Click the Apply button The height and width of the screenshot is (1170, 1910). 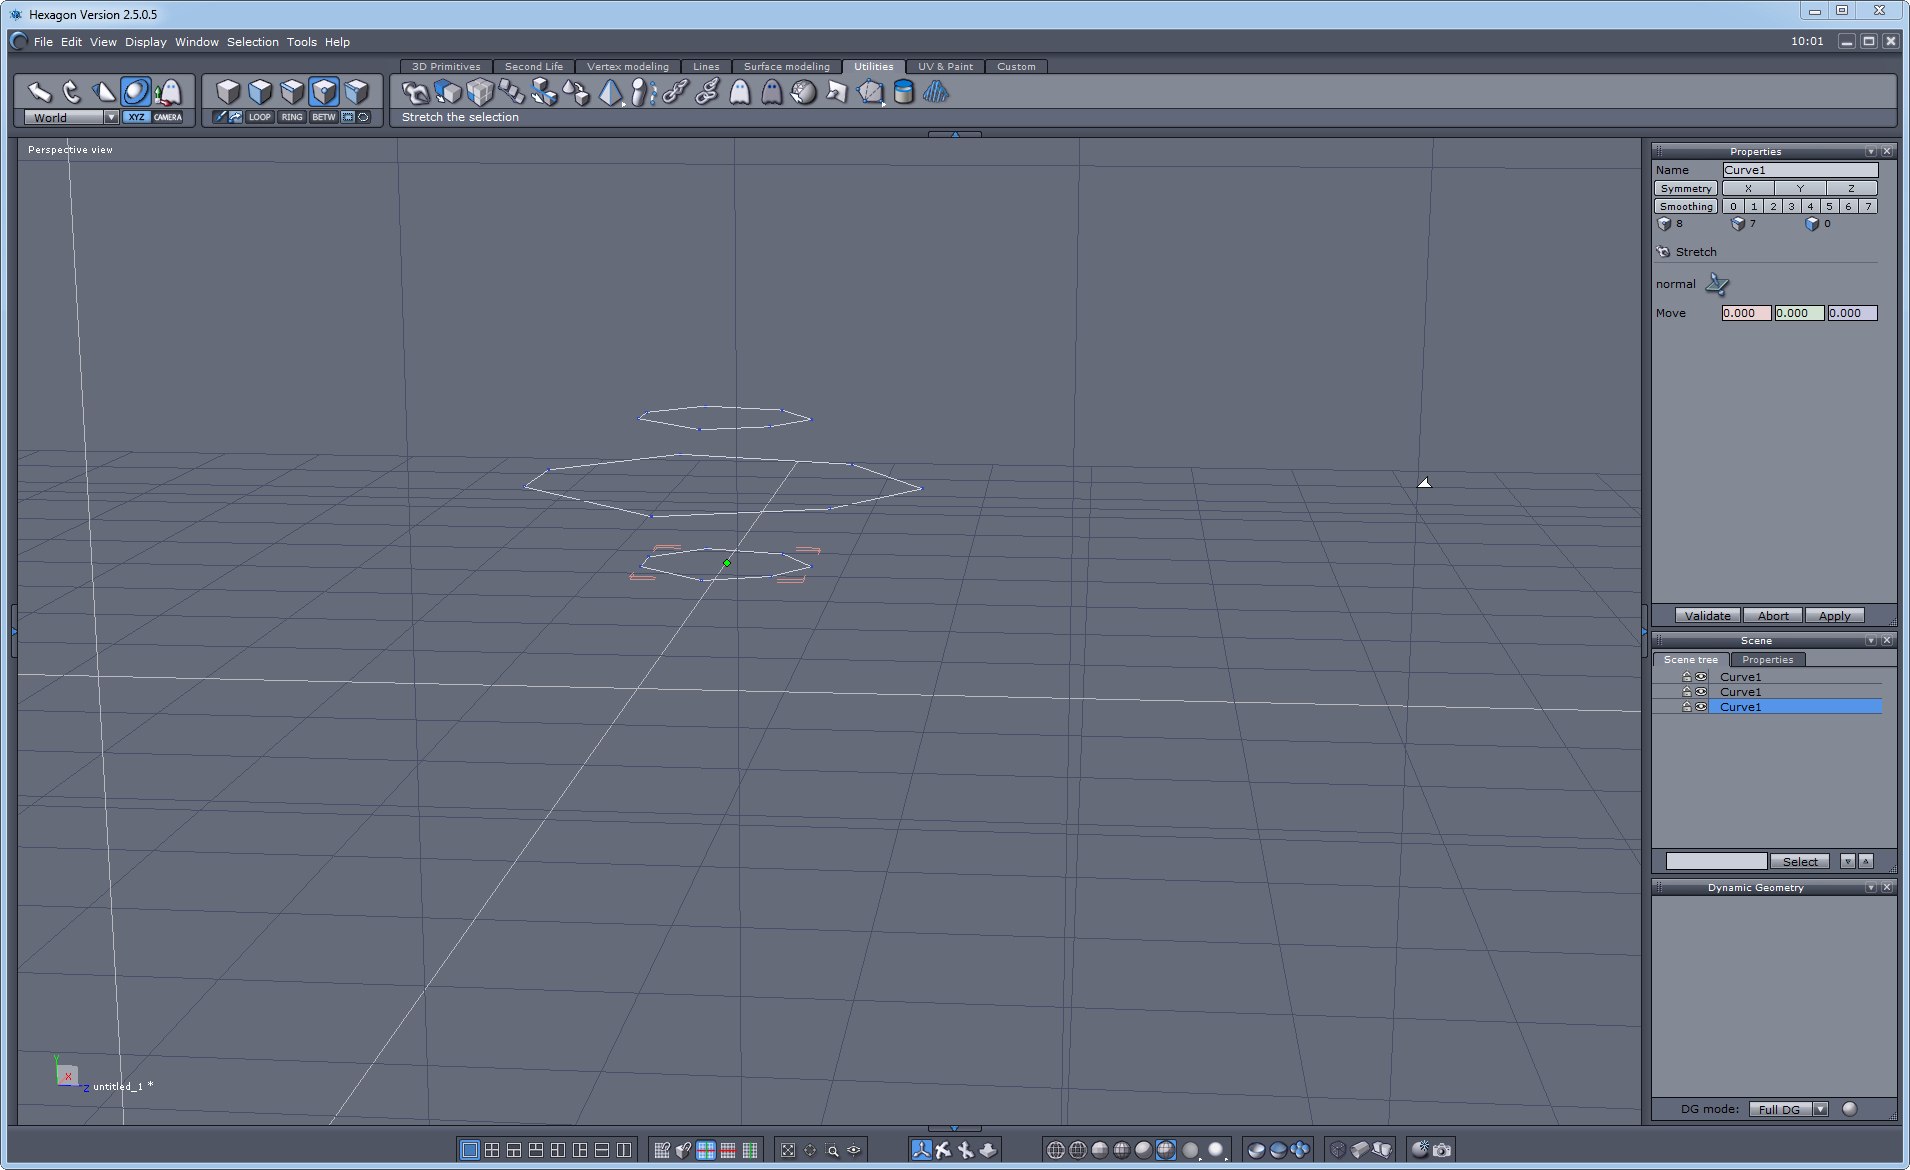coord(1835,616)
